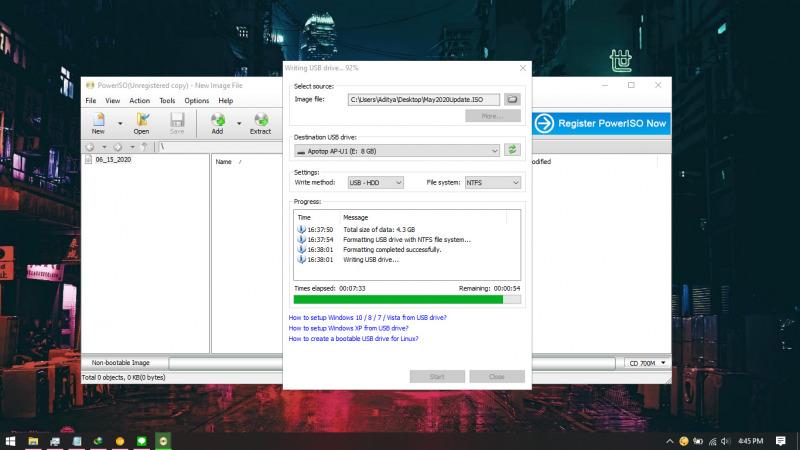
Task: Open the bootable USB for Linux link
Action: 353,338
